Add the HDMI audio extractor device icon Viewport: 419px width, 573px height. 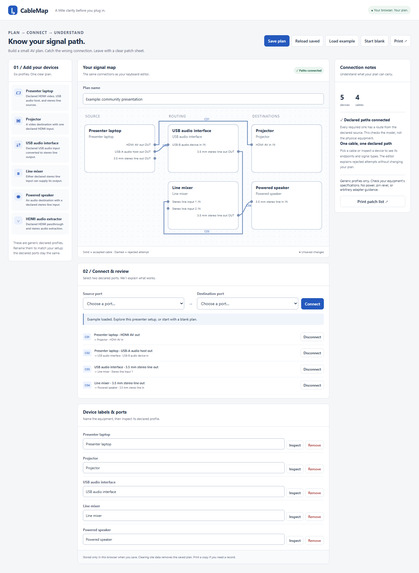click(x=18, y=221)
